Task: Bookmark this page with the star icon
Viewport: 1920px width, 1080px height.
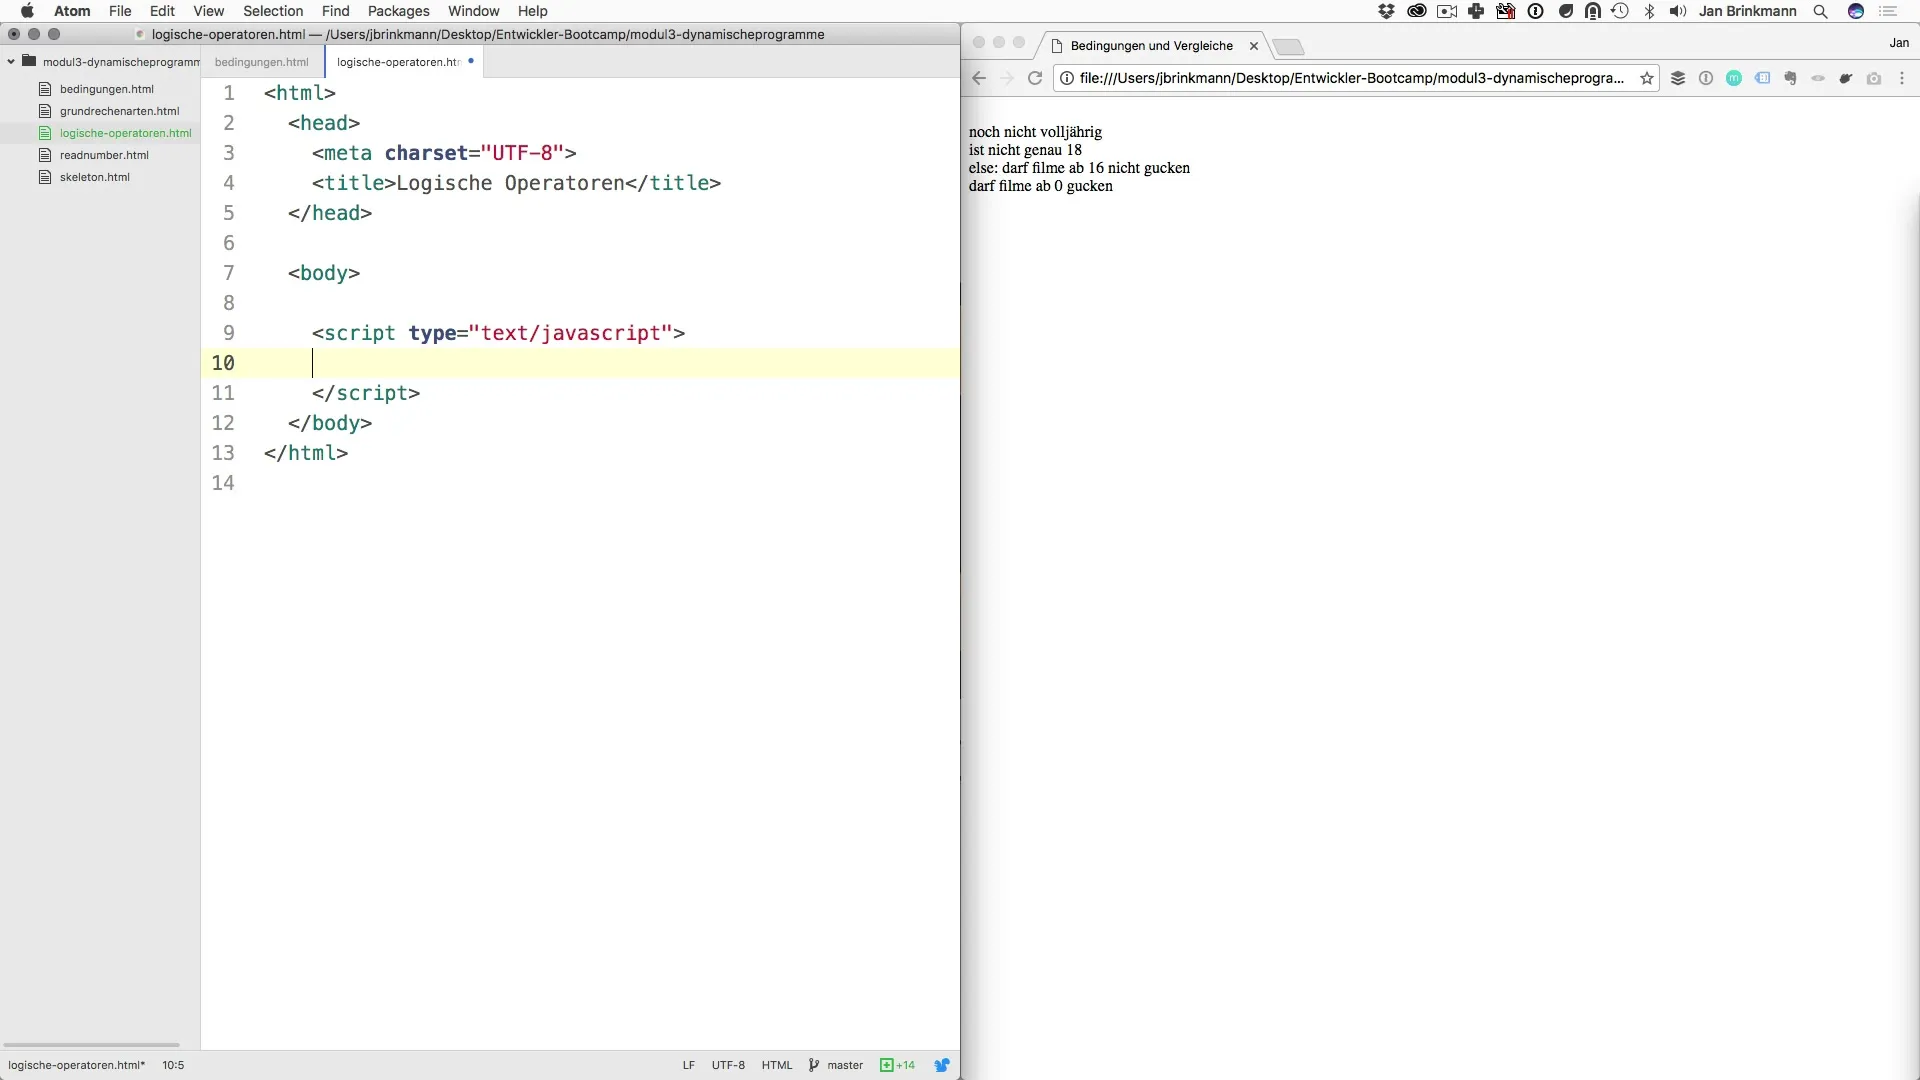Action: [1646, 78]
